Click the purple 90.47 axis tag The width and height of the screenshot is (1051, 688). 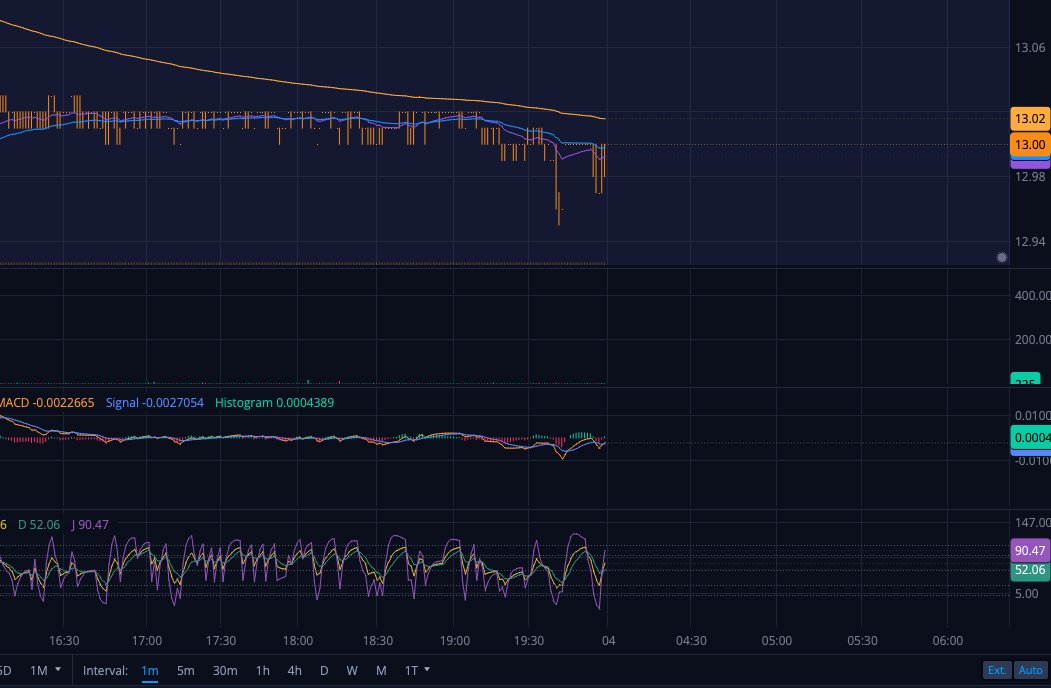point(1030,551)
